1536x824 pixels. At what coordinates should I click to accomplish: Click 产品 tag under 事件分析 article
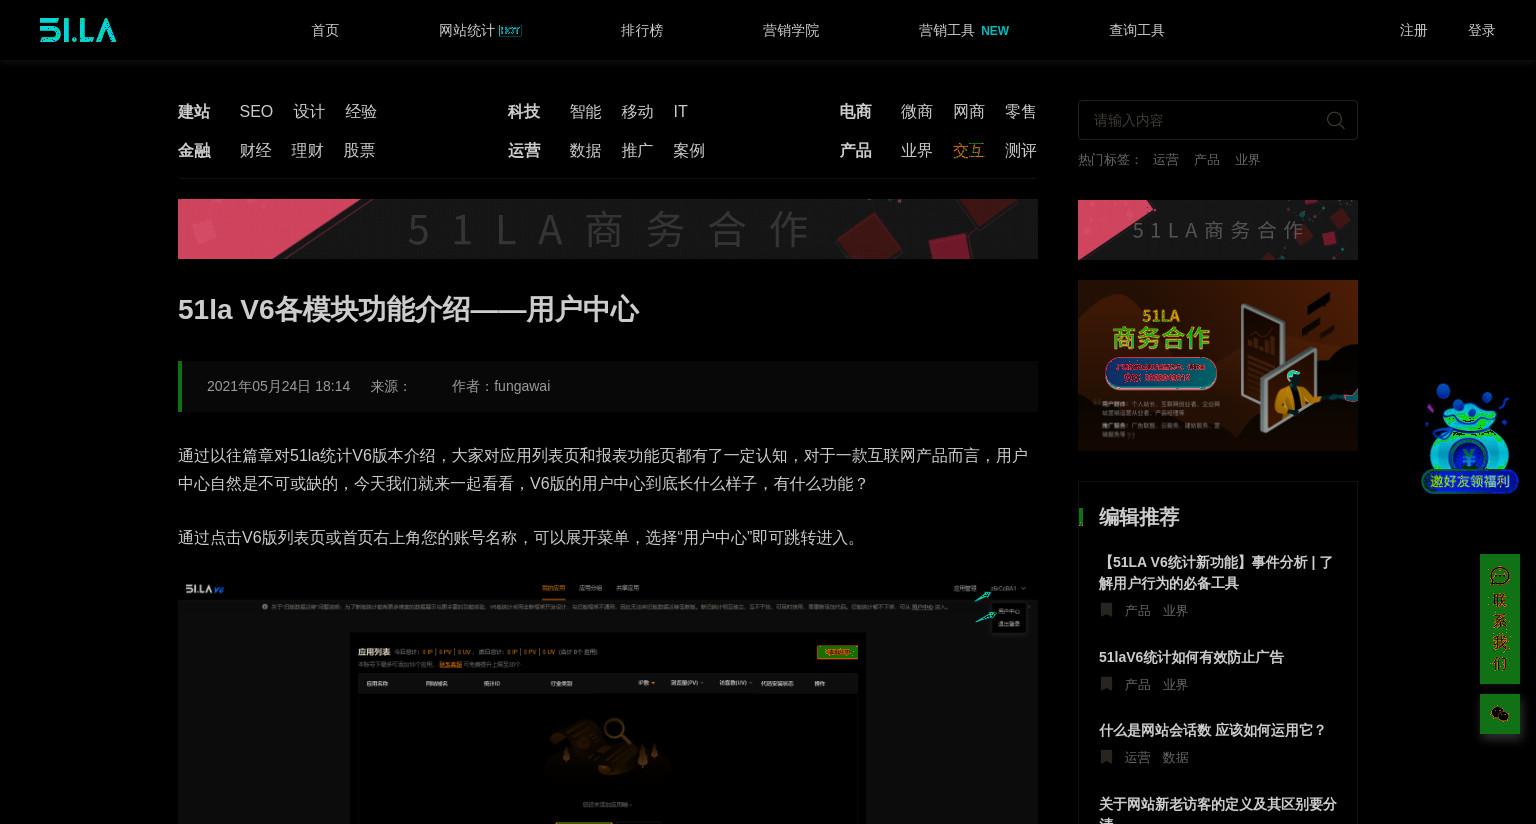tap(1137, 610)
